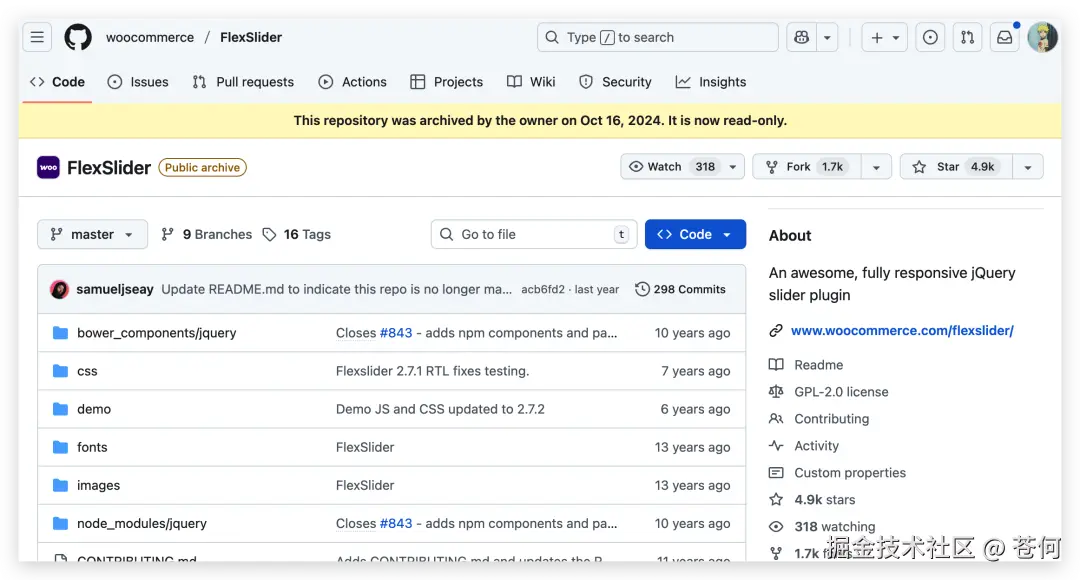
Task: Open the Copilot chat icon
Action: click(x=801, y=38)
